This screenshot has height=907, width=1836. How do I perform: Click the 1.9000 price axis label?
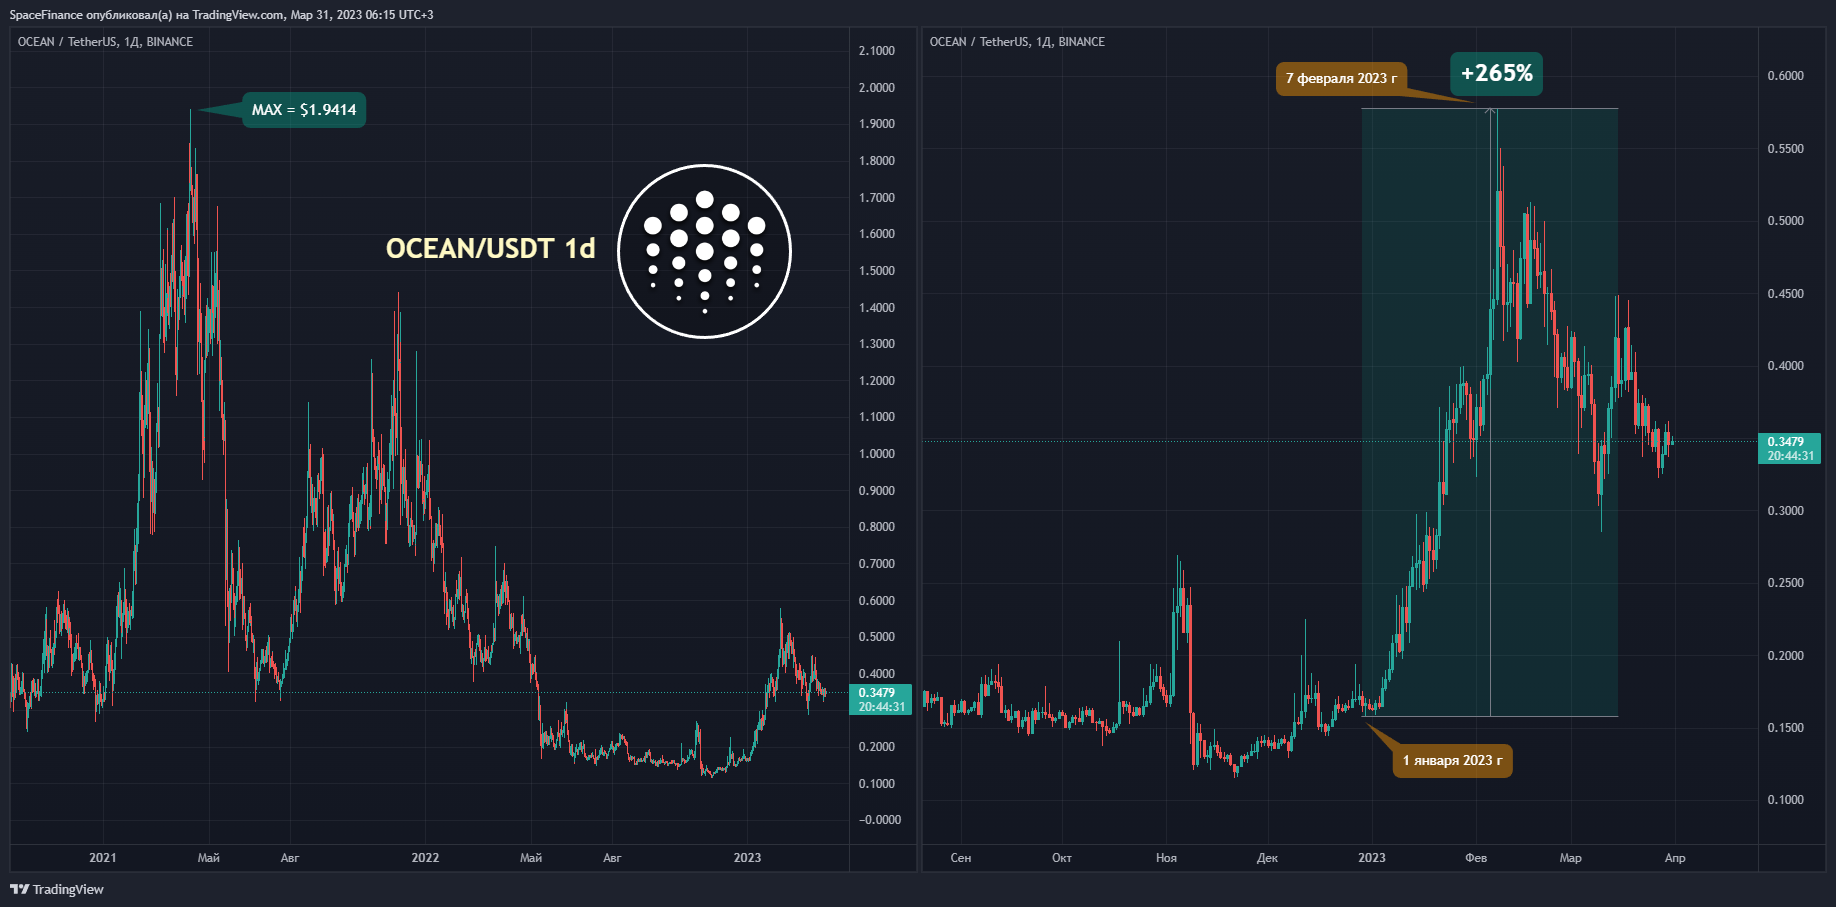pos(877,124)
